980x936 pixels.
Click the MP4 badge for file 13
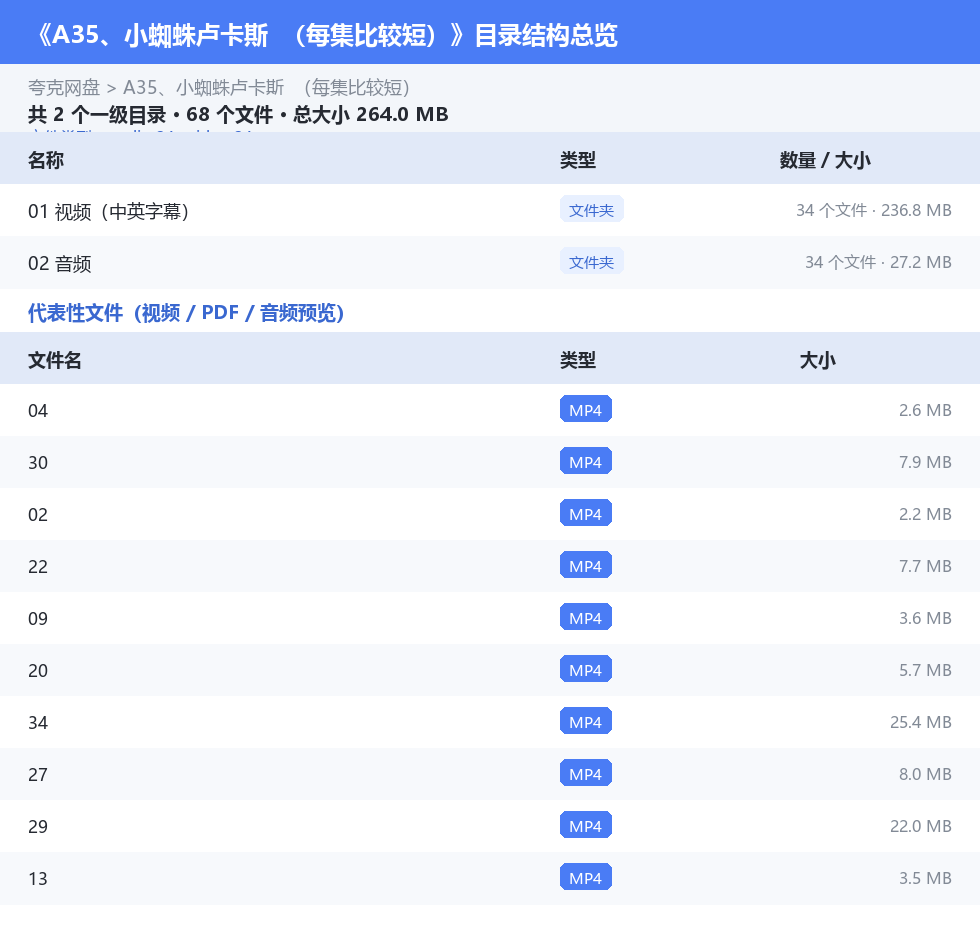[x=586, y=877]
